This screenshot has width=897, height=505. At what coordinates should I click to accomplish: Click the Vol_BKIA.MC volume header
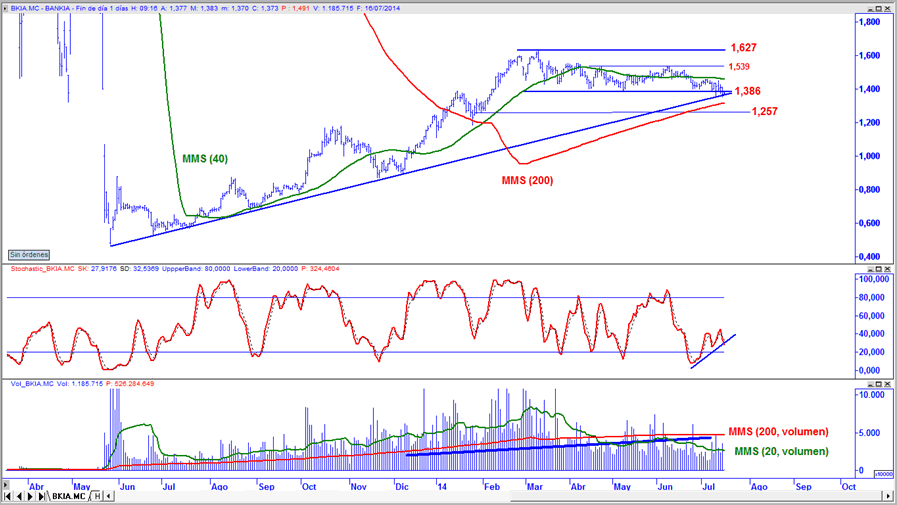pyautogui.click(x=32, y=383)
